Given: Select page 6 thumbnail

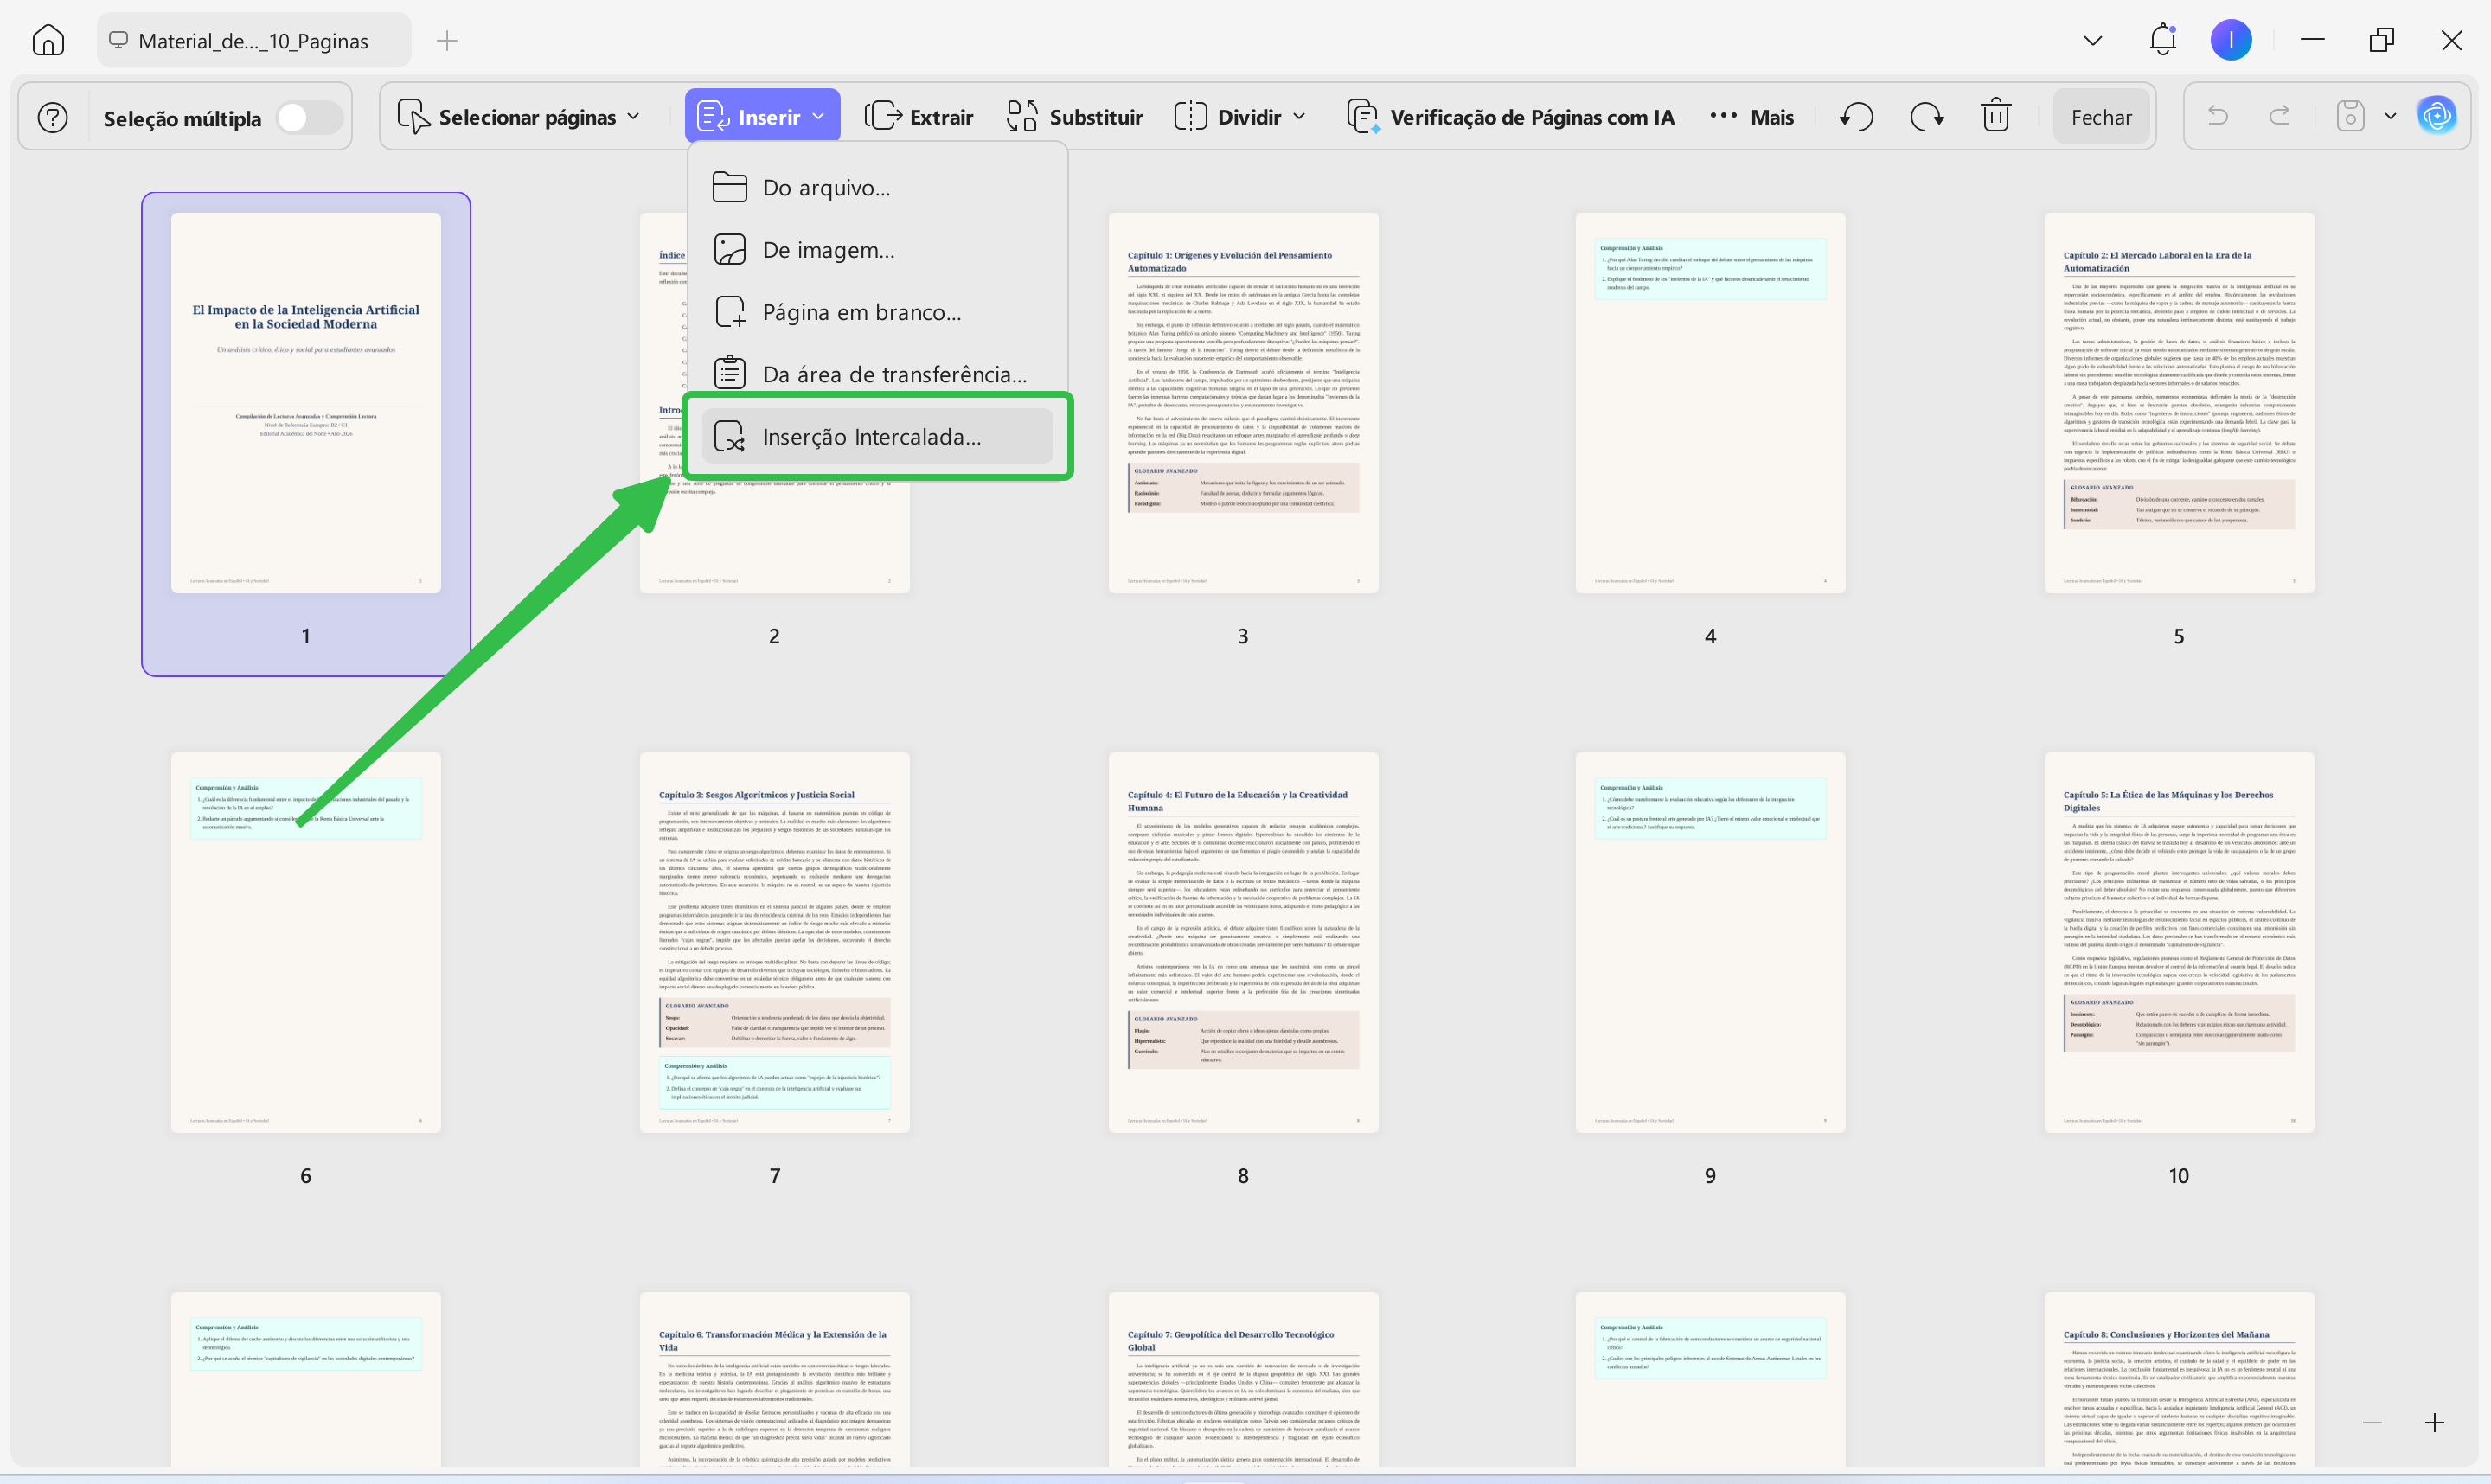Looking at the screenshot, I should pos(306,942).
